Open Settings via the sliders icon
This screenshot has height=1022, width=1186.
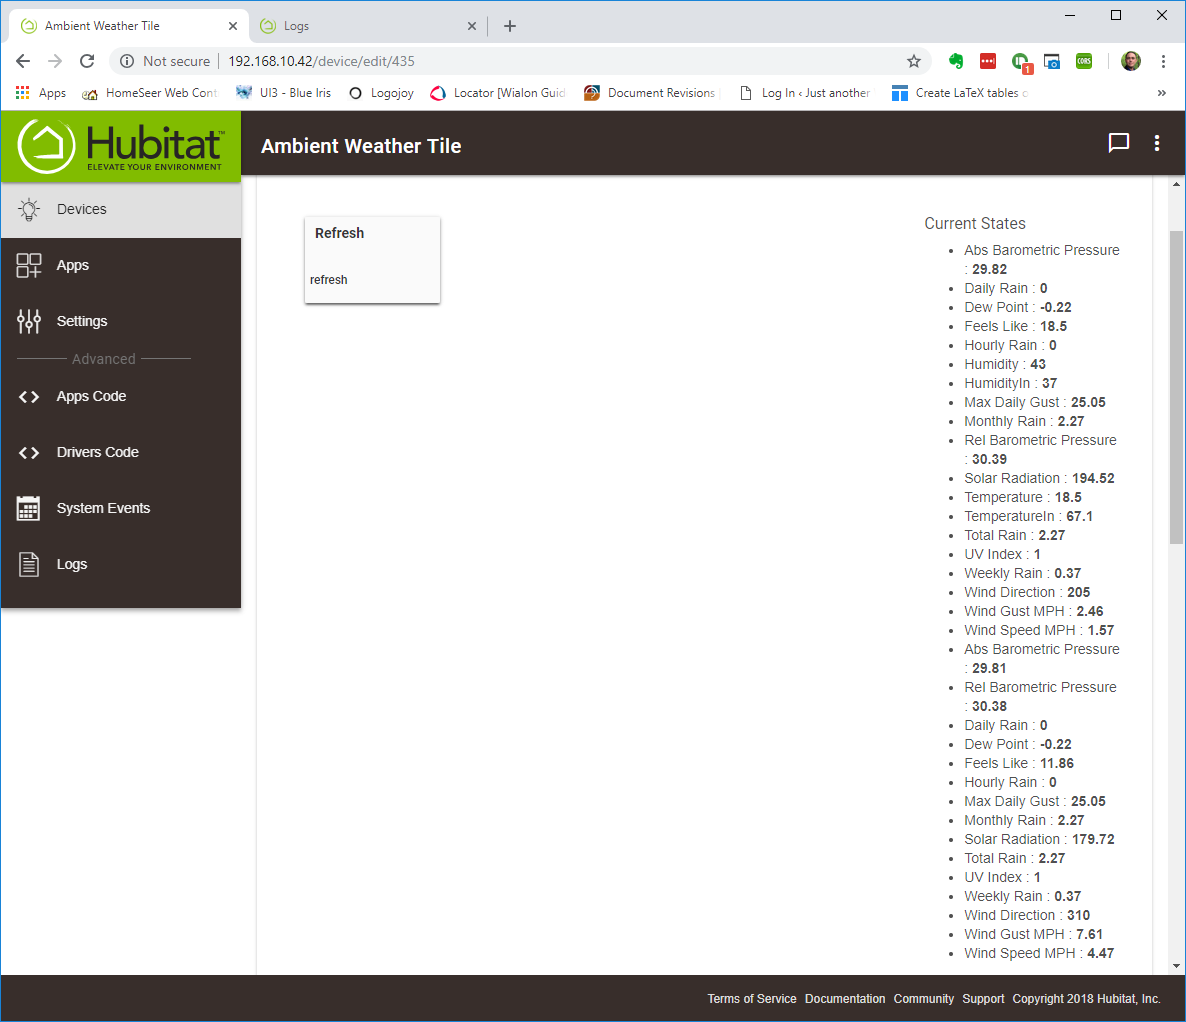(x=28, y=321)
